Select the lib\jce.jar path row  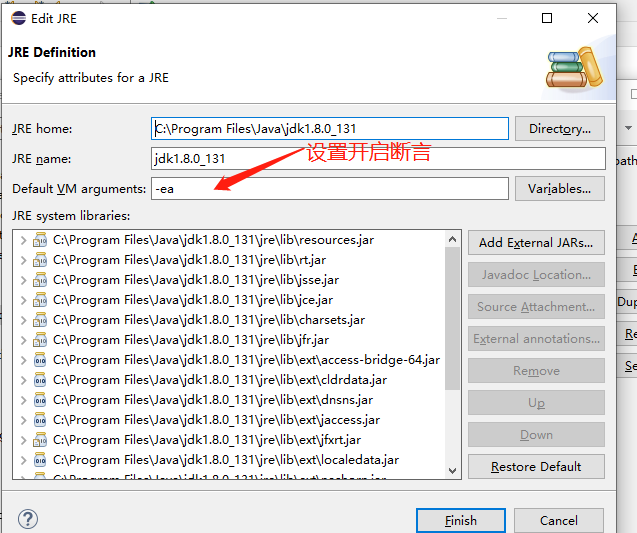[x=193, y=300]
